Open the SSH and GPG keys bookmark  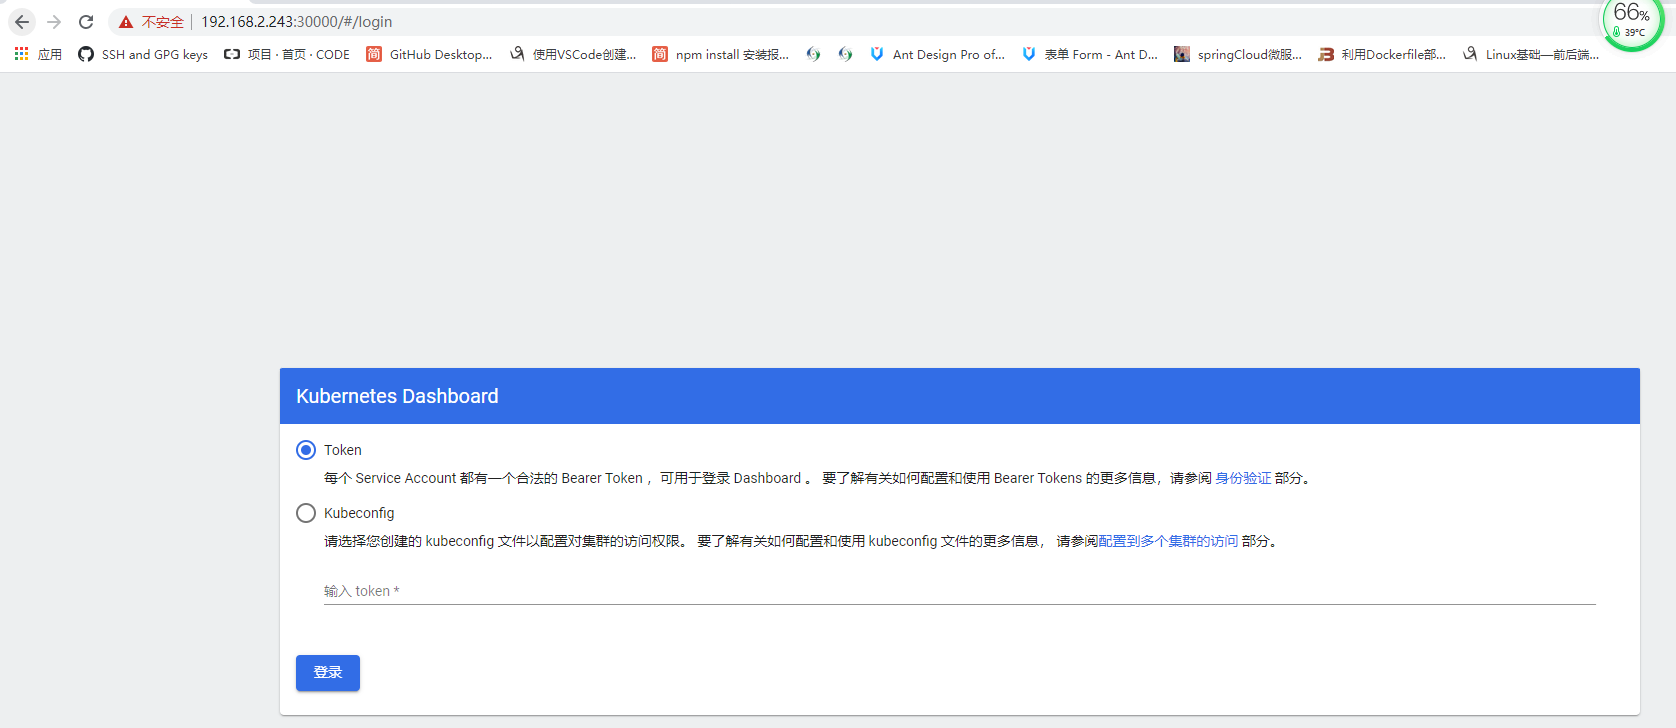(x=143, y=54)
